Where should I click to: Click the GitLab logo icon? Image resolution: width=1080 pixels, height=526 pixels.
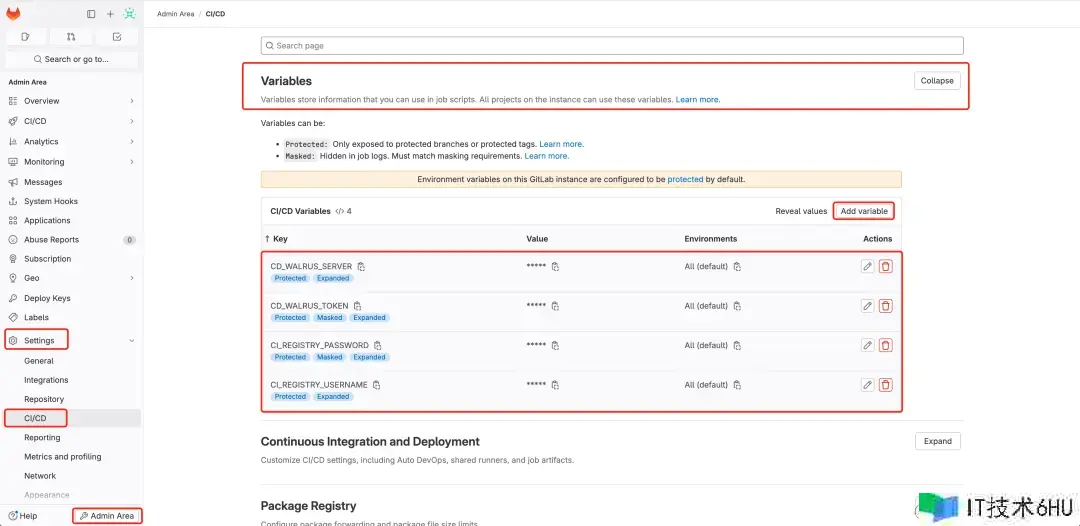[x=13, y=14]
